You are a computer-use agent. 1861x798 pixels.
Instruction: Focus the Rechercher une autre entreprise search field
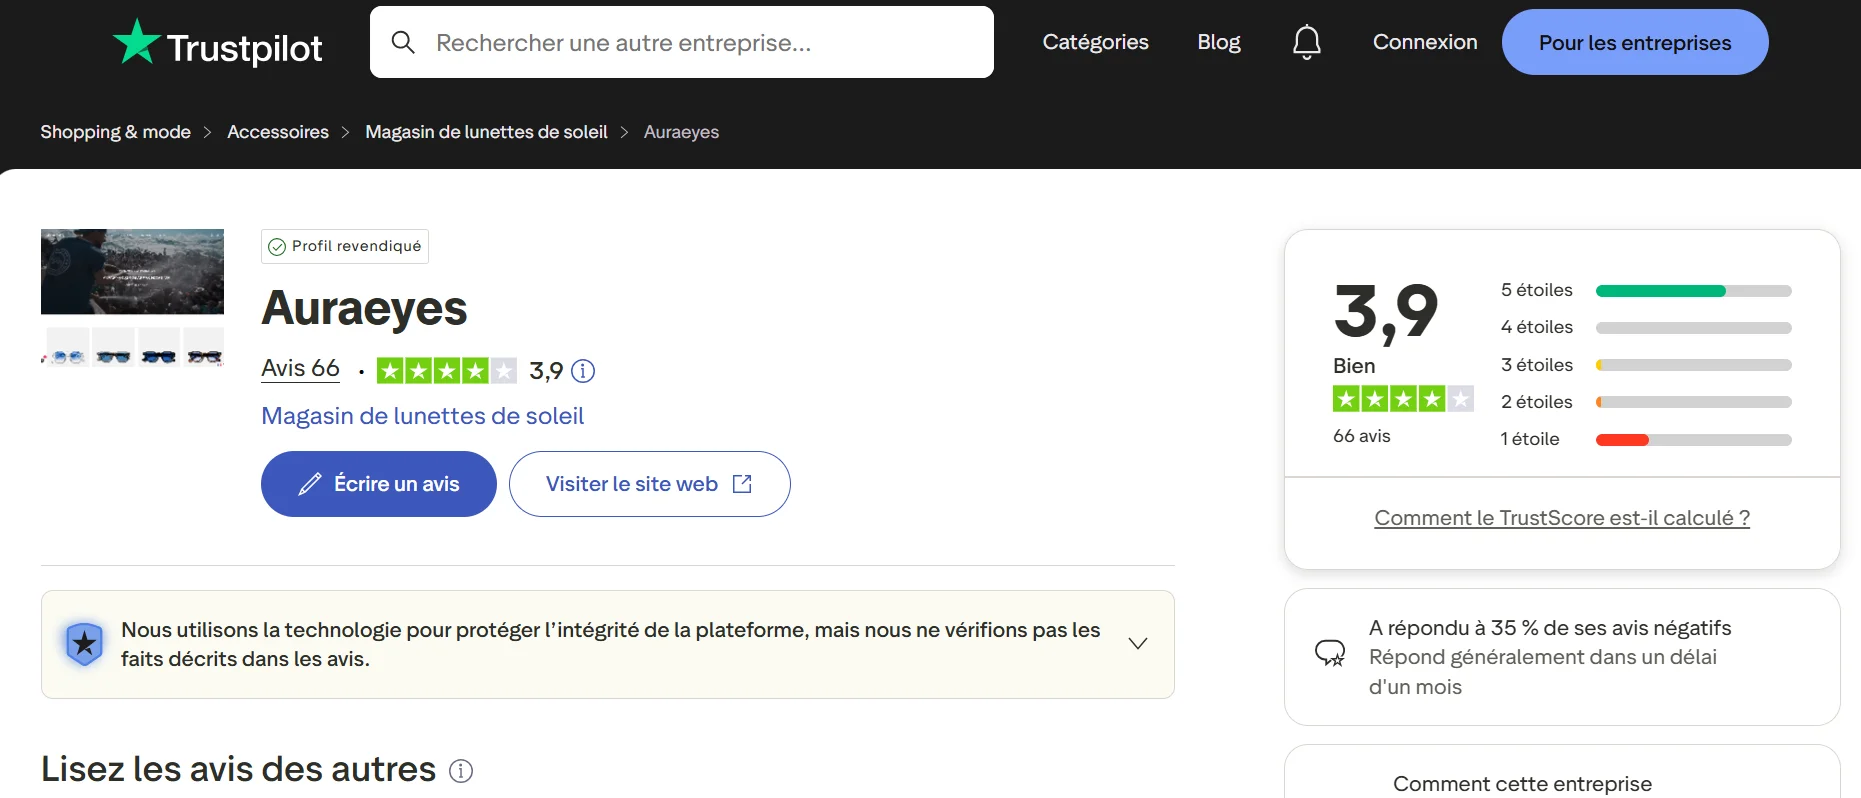point(682,42)
